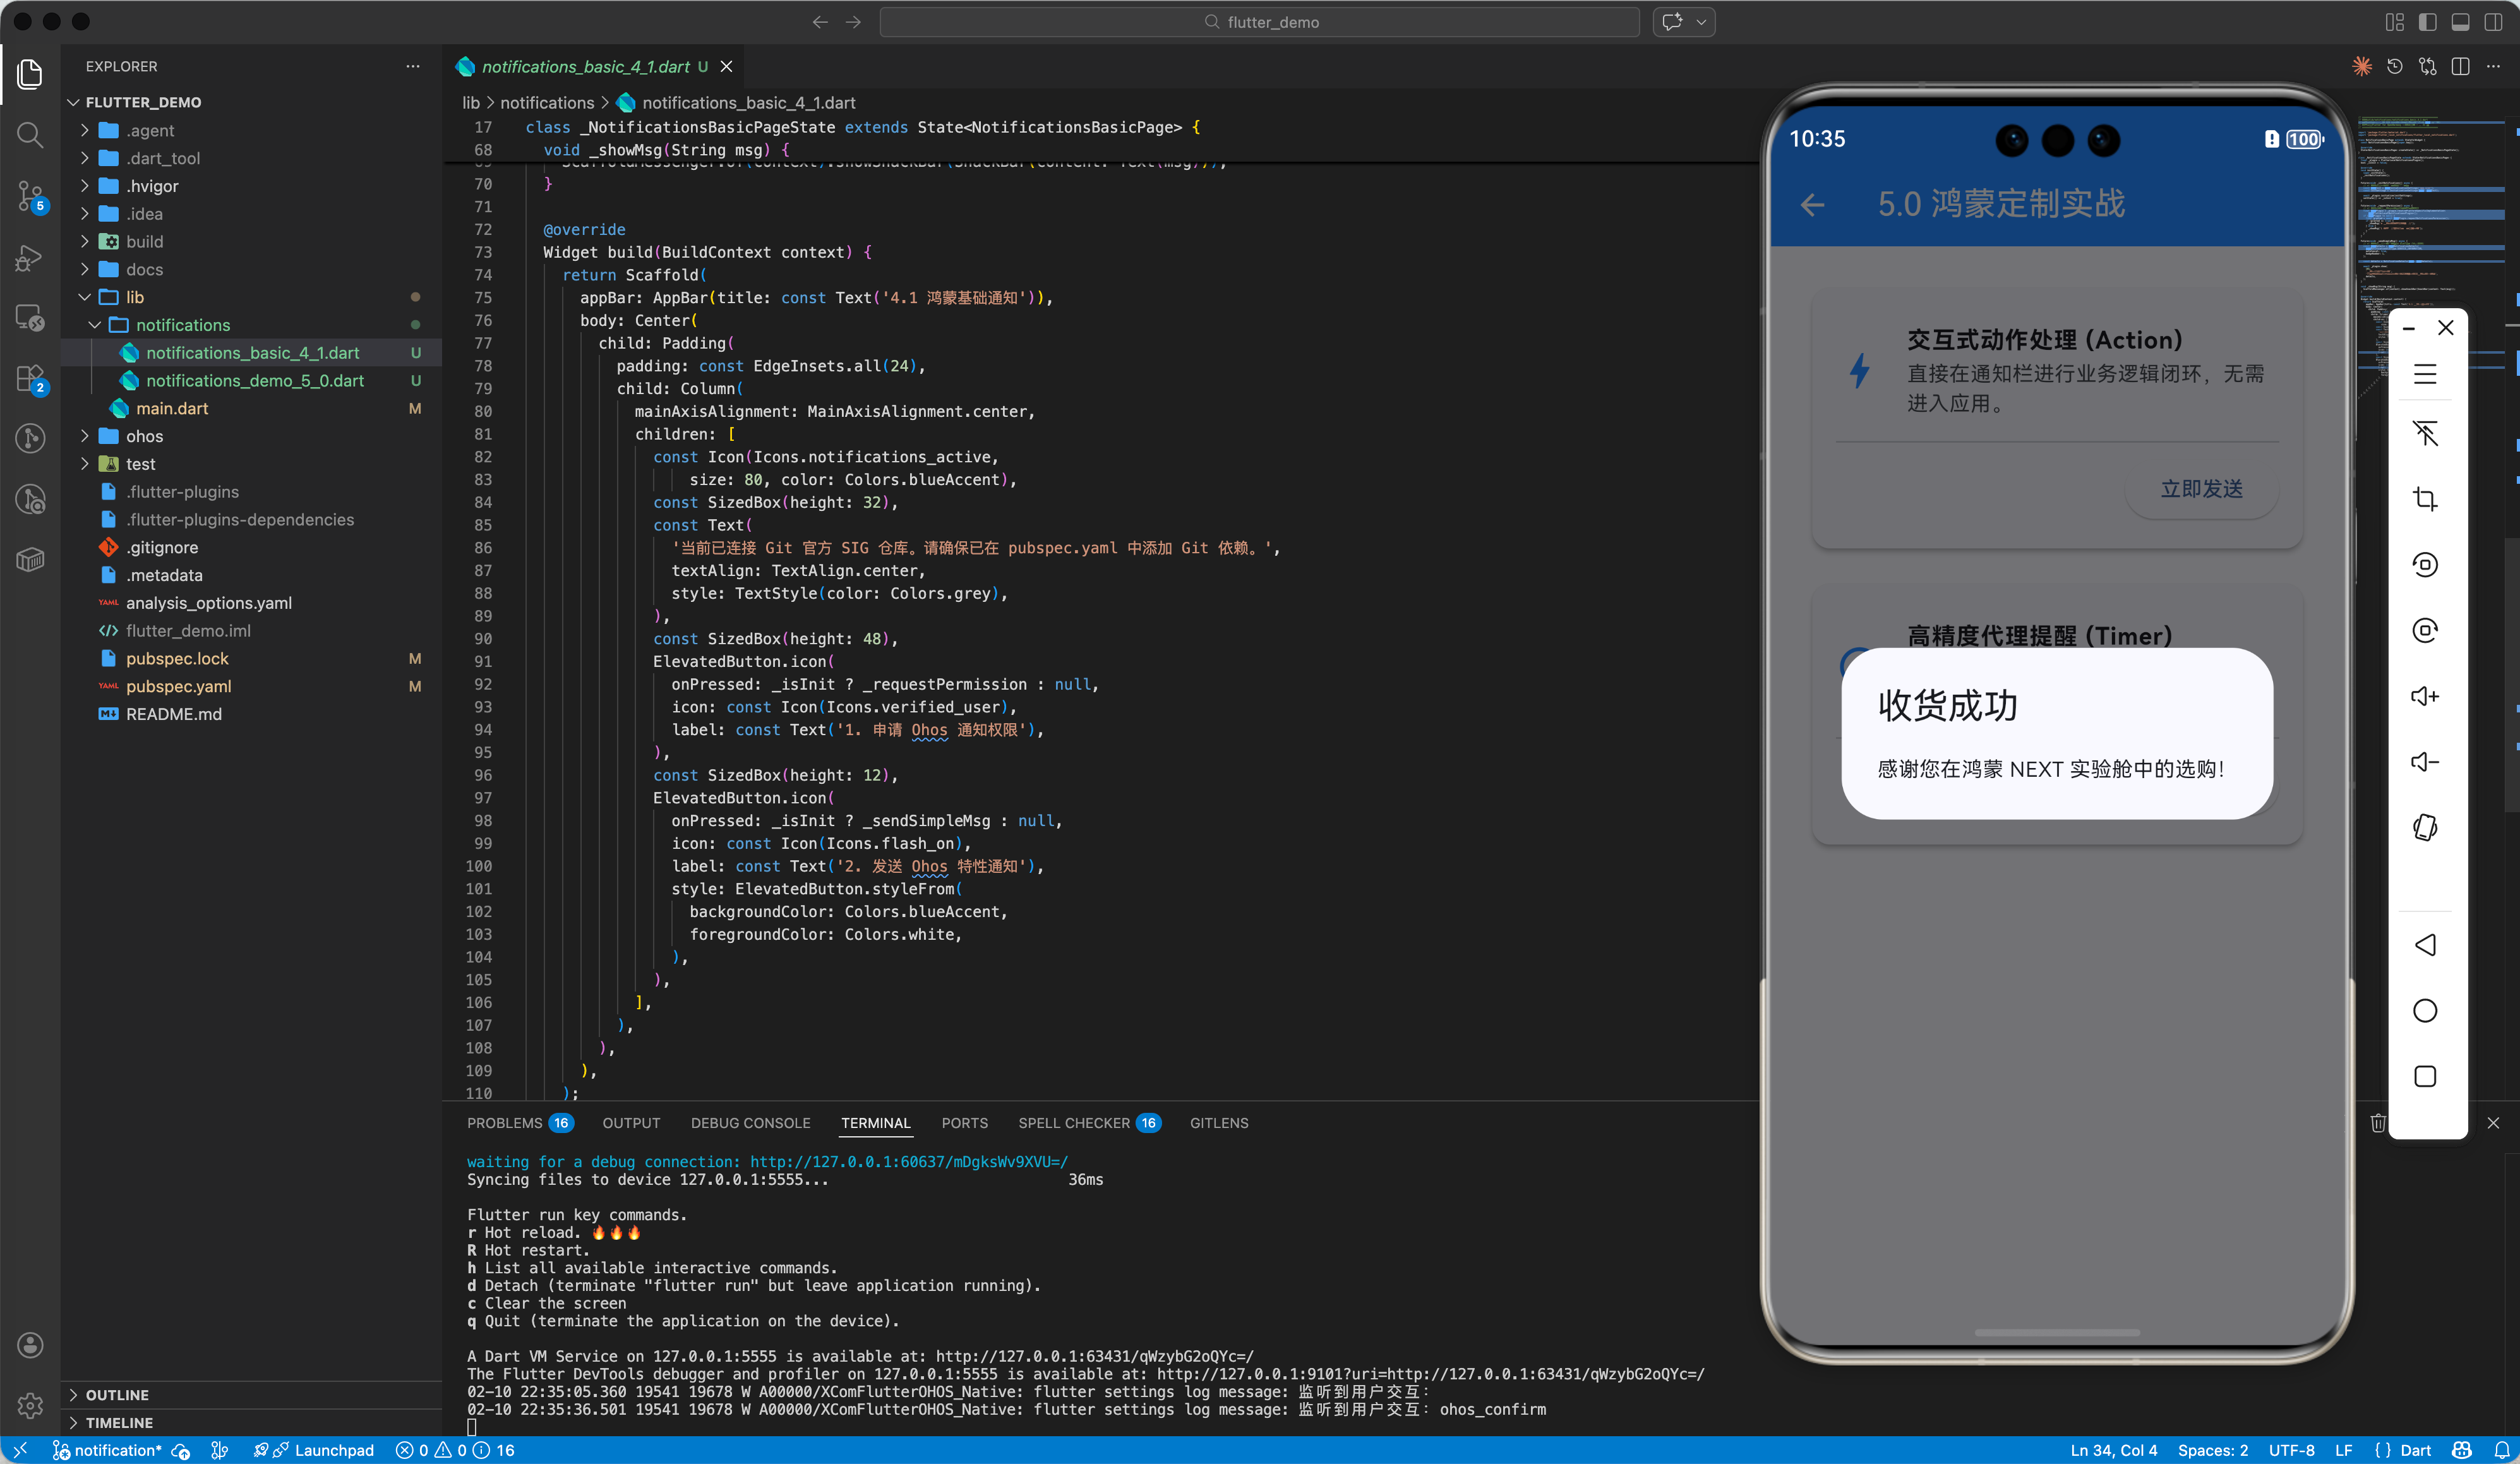The image size is (2520, 1464).
Task: Tap the 立即发送 button in phone
Action: click(2201, 488)
